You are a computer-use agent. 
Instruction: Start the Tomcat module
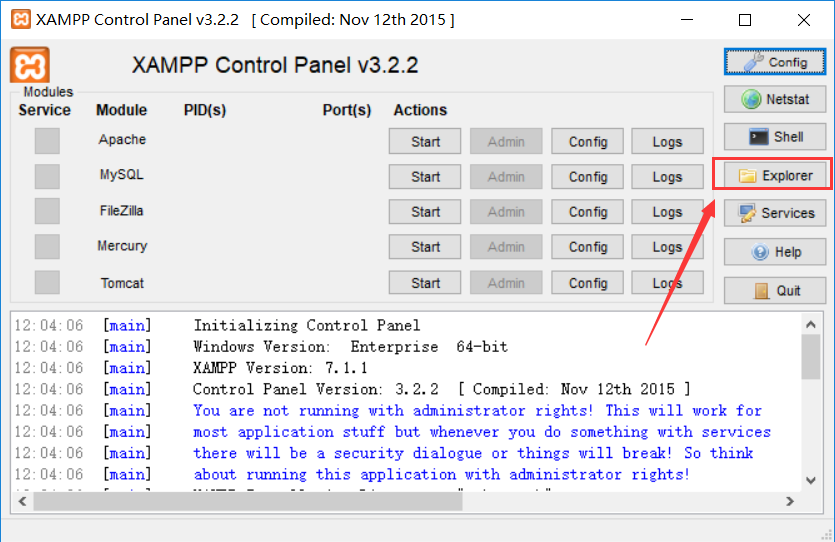(425, 282)
